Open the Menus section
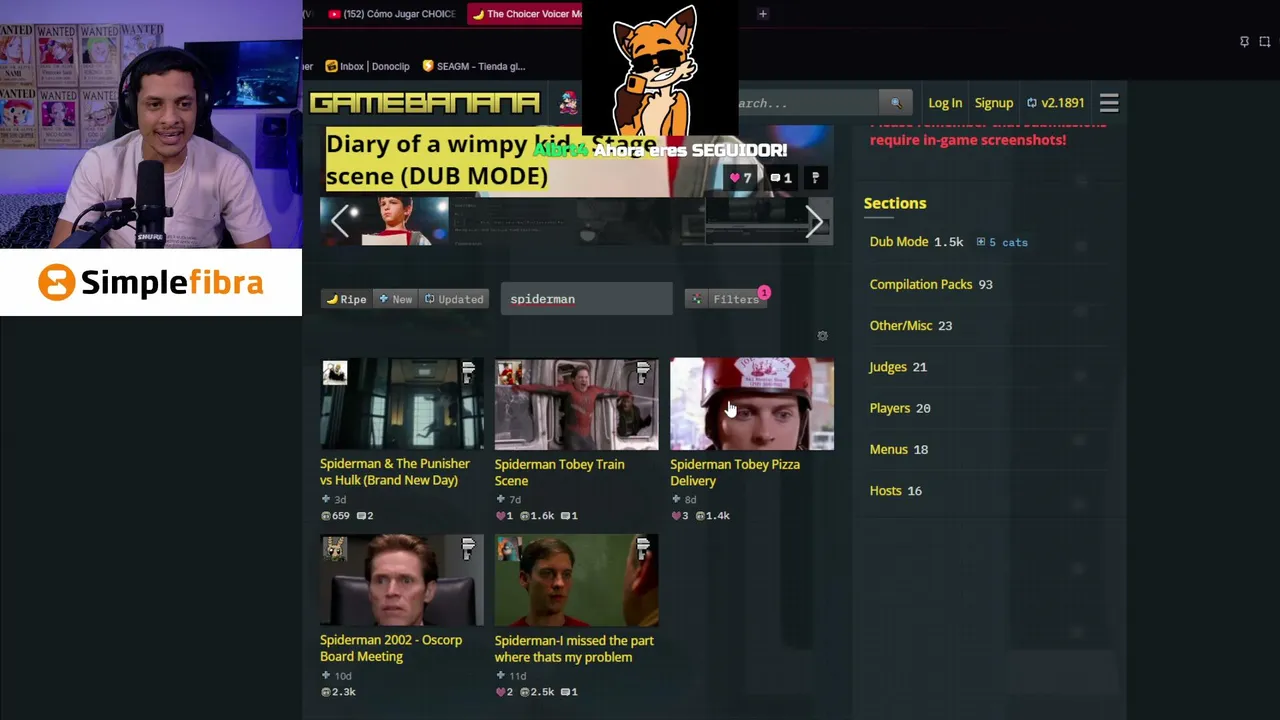This screenshot has height=720, width=1280. pos(889,449)
